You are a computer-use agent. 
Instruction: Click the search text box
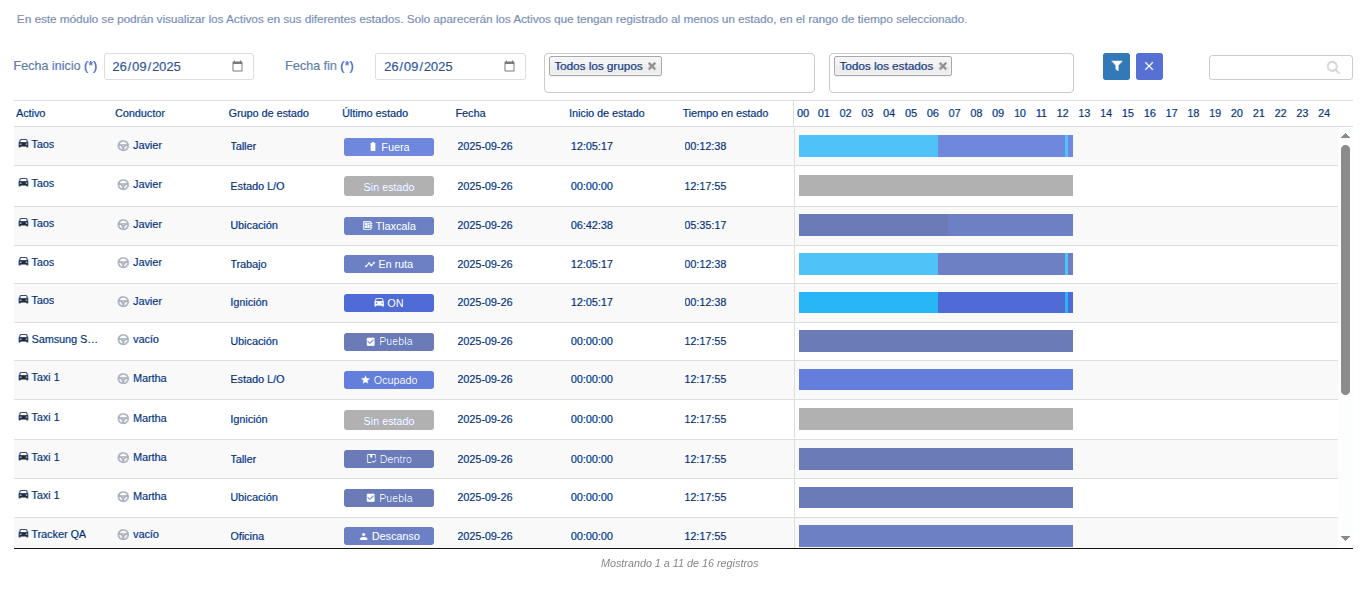tap(1281, 67)
